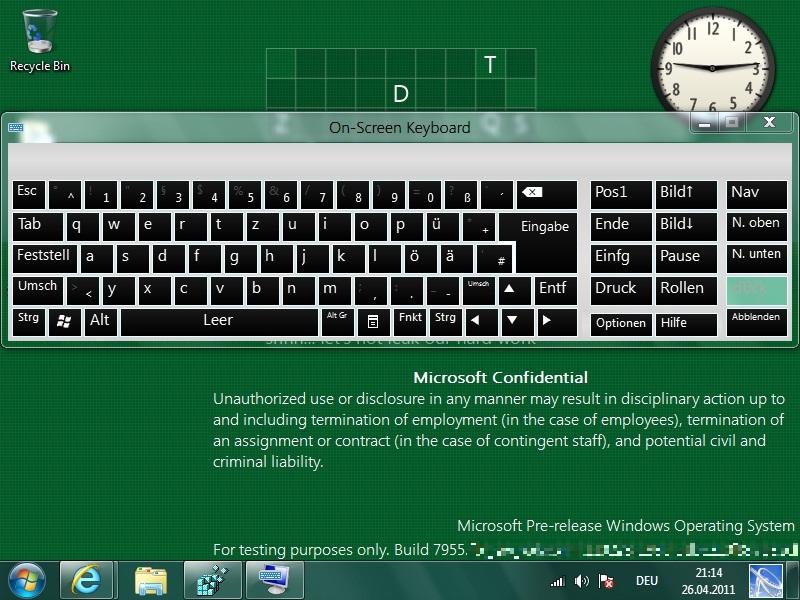Tap the ä umlaut key
The height and width of the screenshot is (600, 800).
point(457,258)
